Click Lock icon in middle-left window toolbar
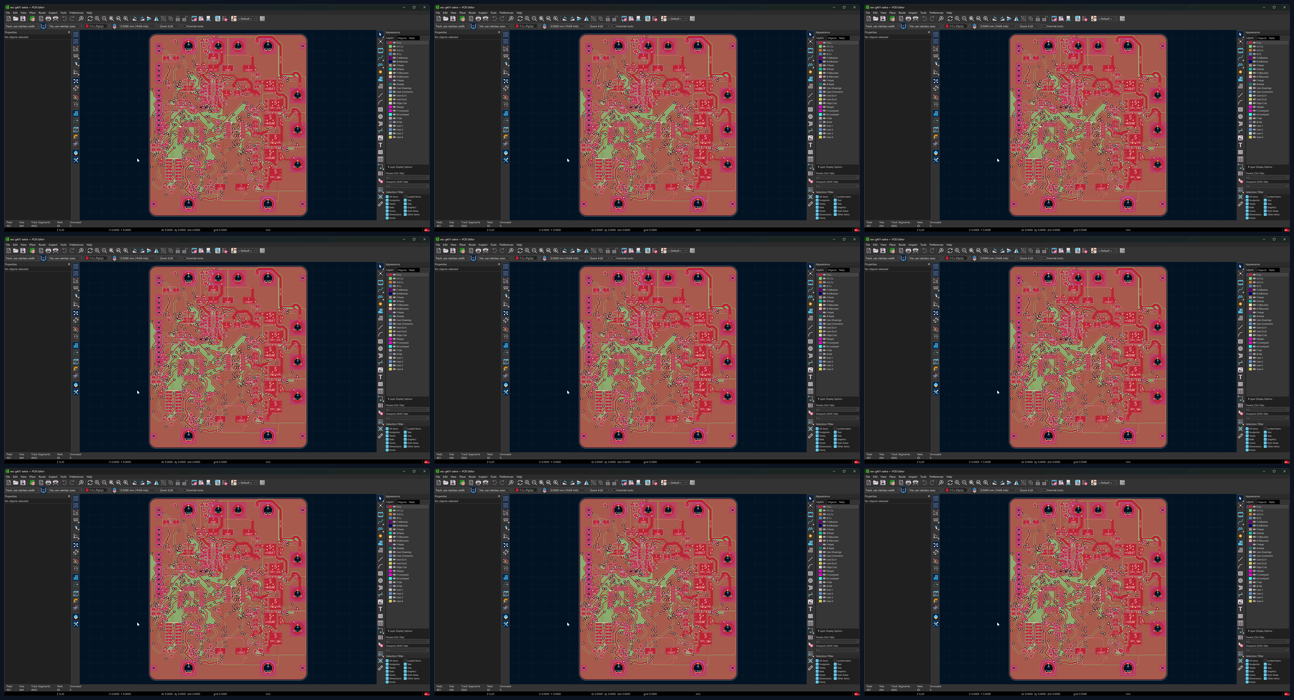Image resolution: width=1294 pixels, height=700 pixels. pyautogui.click(x=177, y=250)
